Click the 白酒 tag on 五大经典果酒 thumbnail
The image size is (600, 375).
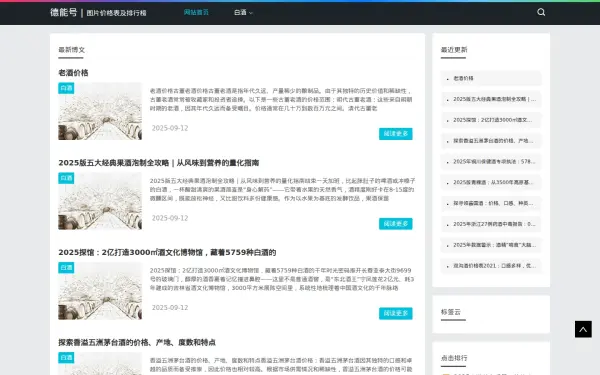tap(66, 178)
